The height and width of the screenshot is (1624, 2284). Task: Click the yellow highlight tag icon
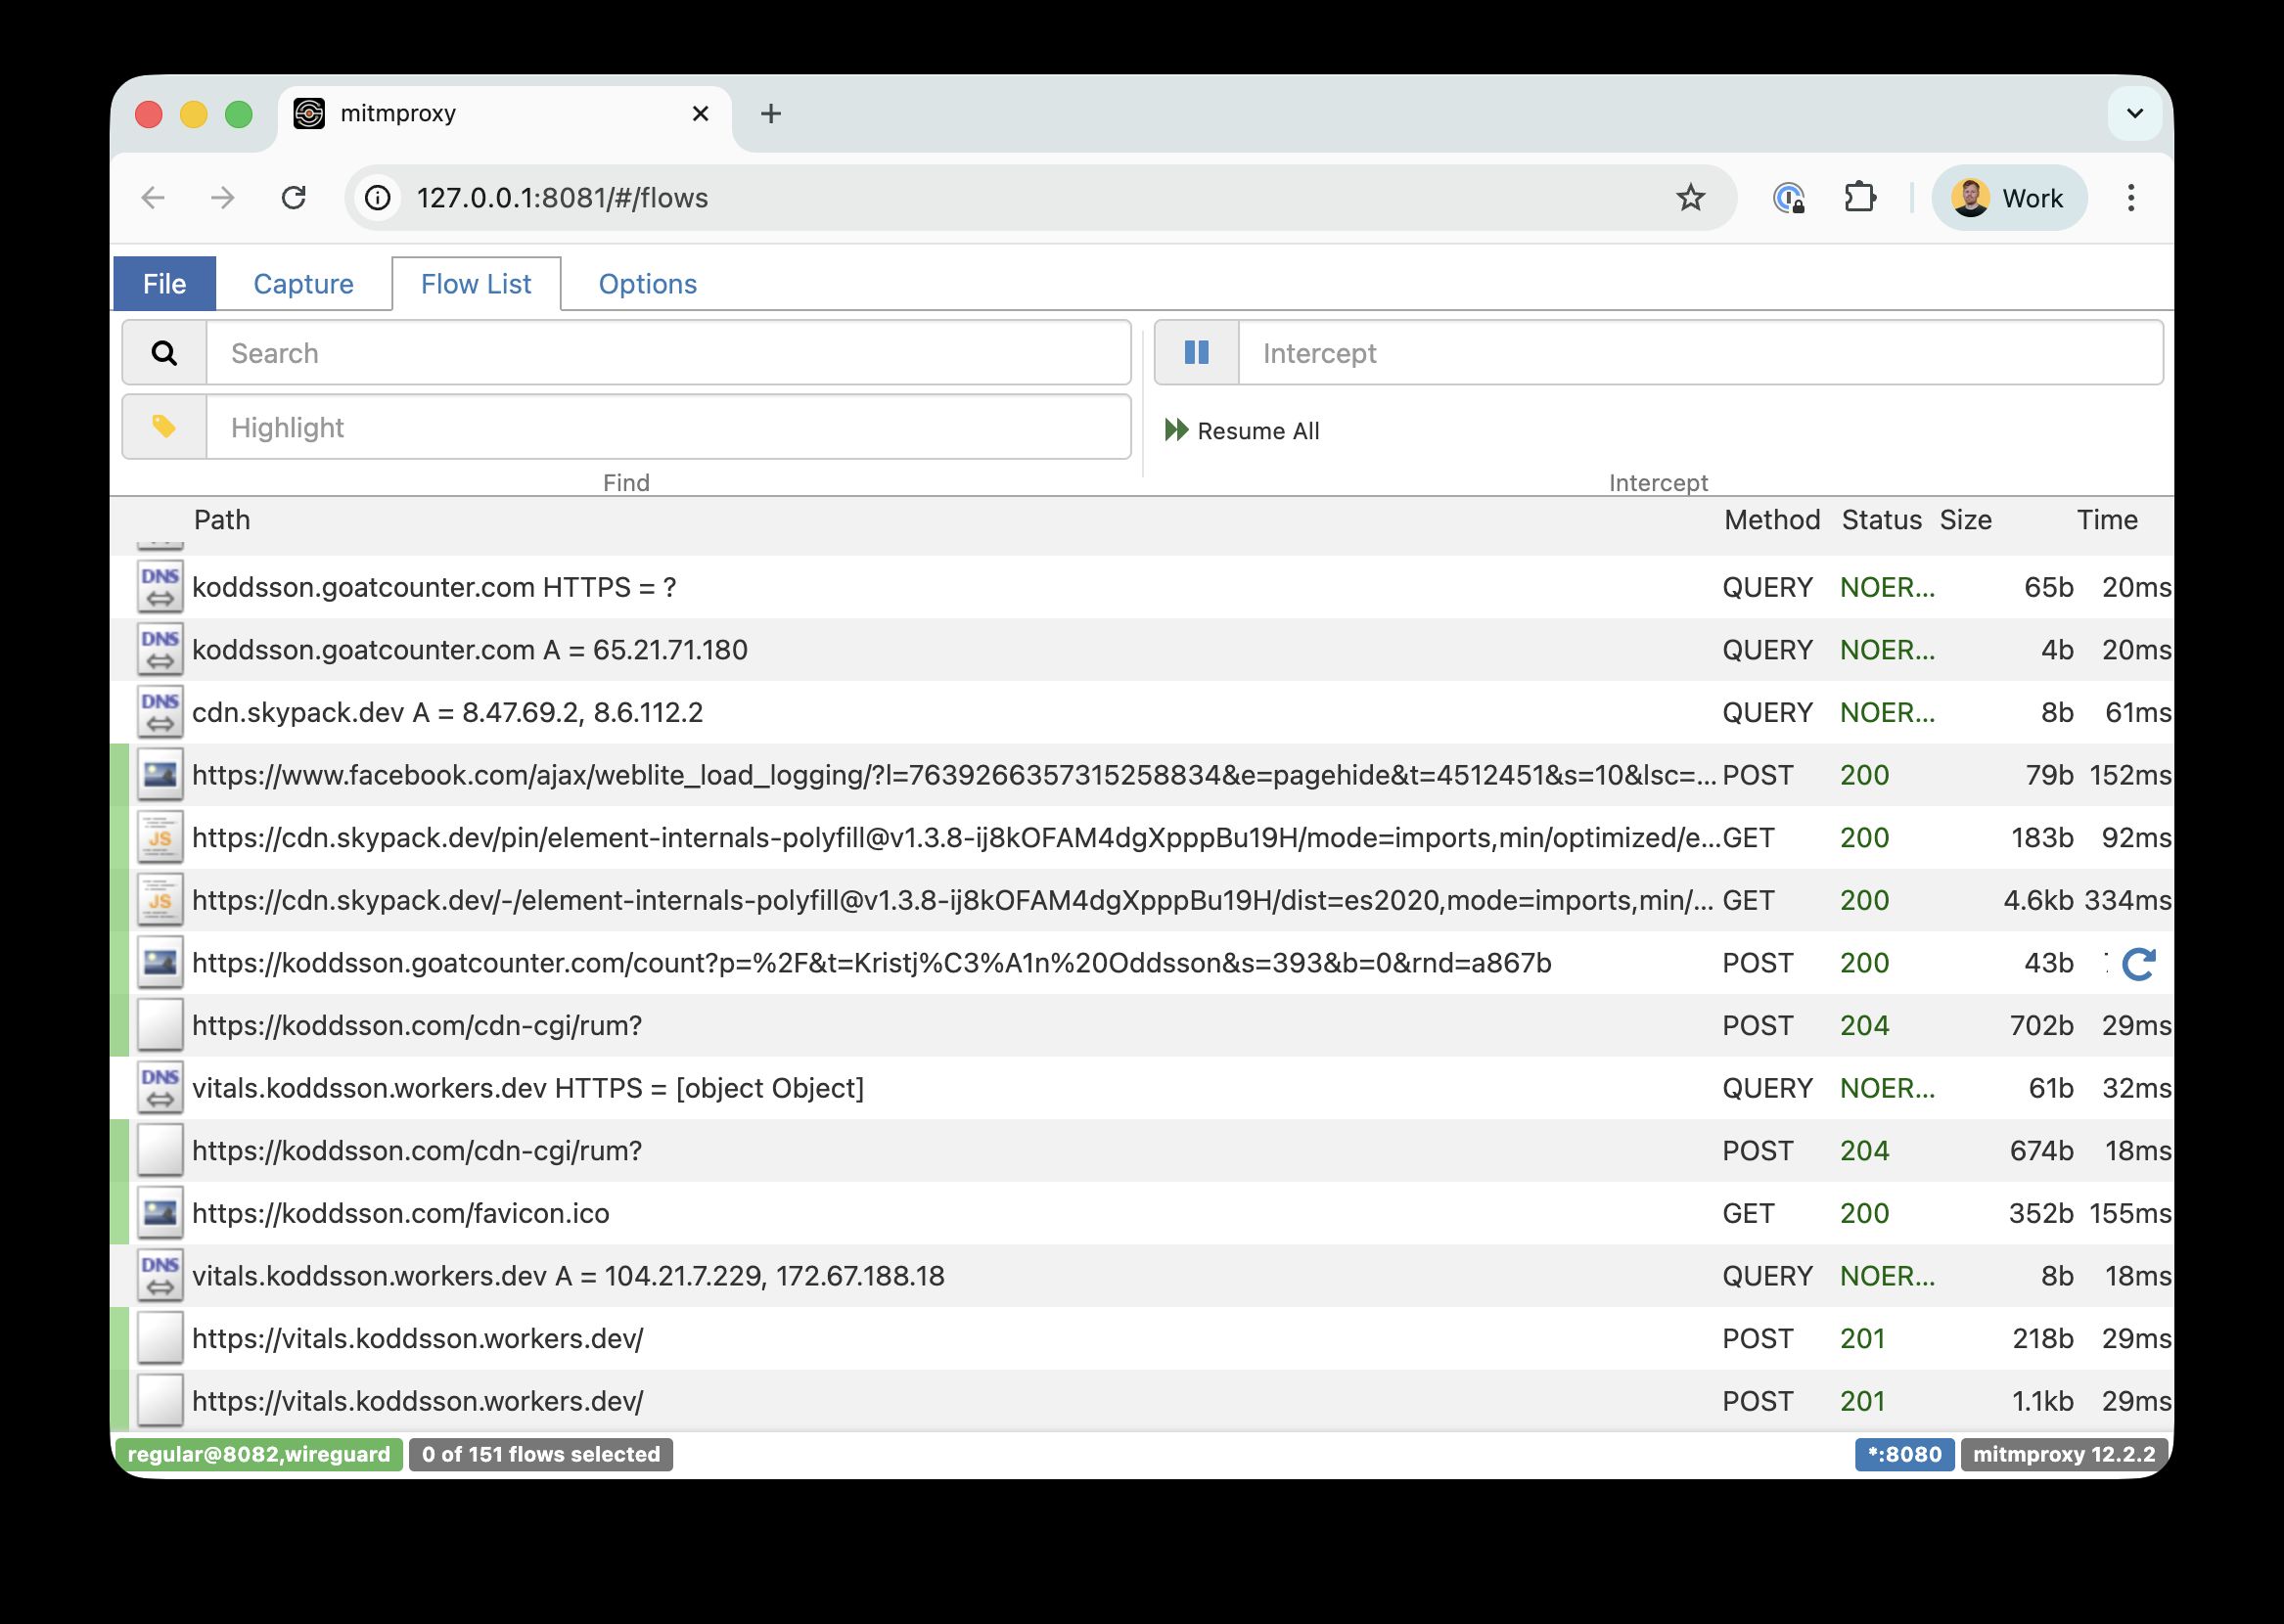(164, 427)
